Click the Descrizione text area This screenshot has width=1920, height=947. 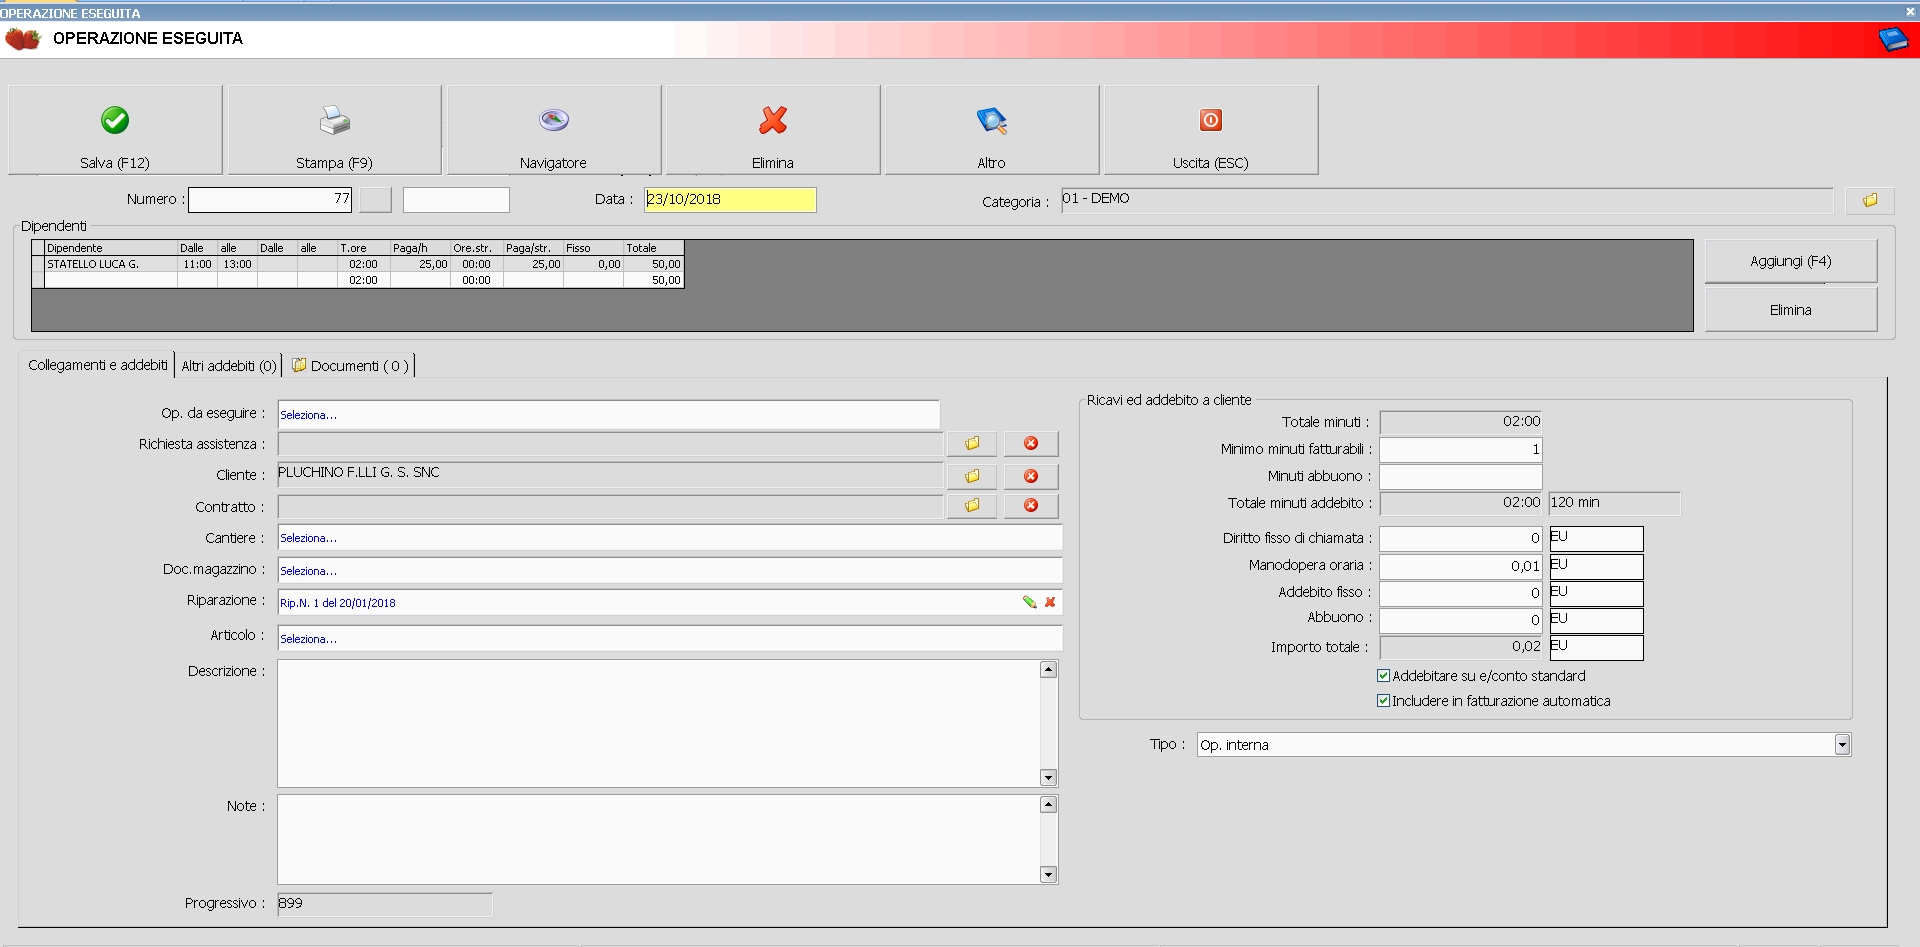659,723
